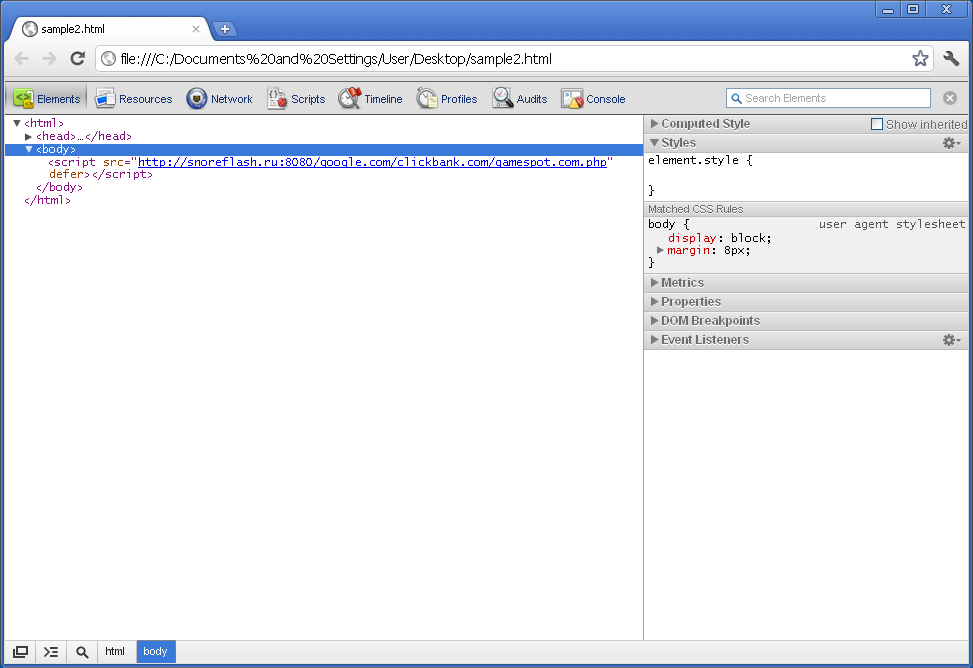Enable the Show inherited checkbox
The image size is (973, 668).
point(877,124)
